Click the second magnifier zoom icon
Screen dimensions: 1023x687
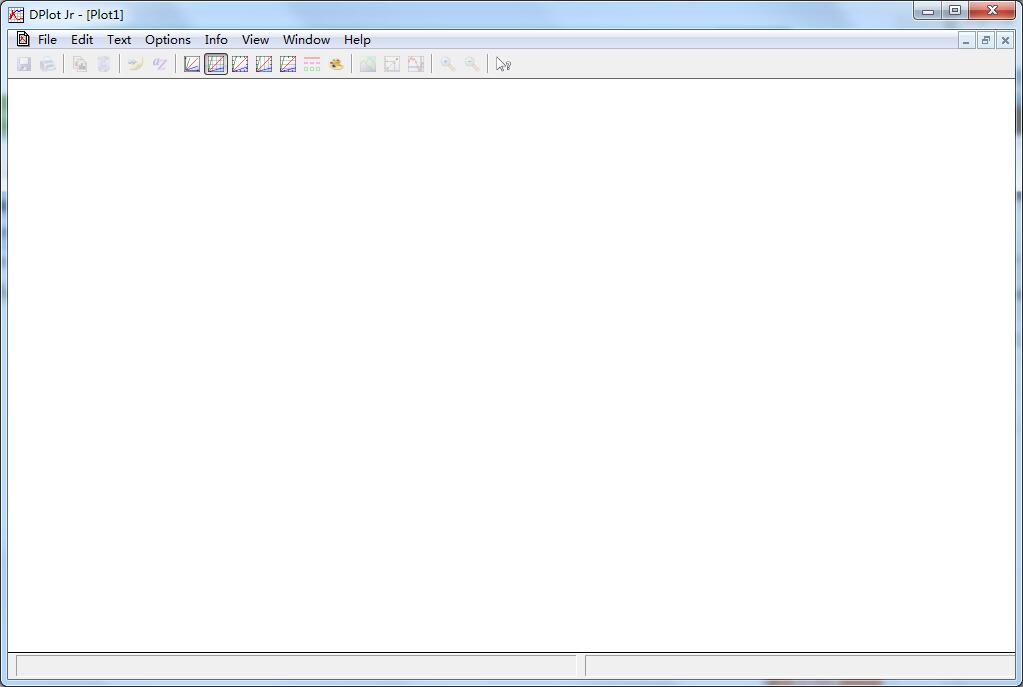click(x=472, y=64)
